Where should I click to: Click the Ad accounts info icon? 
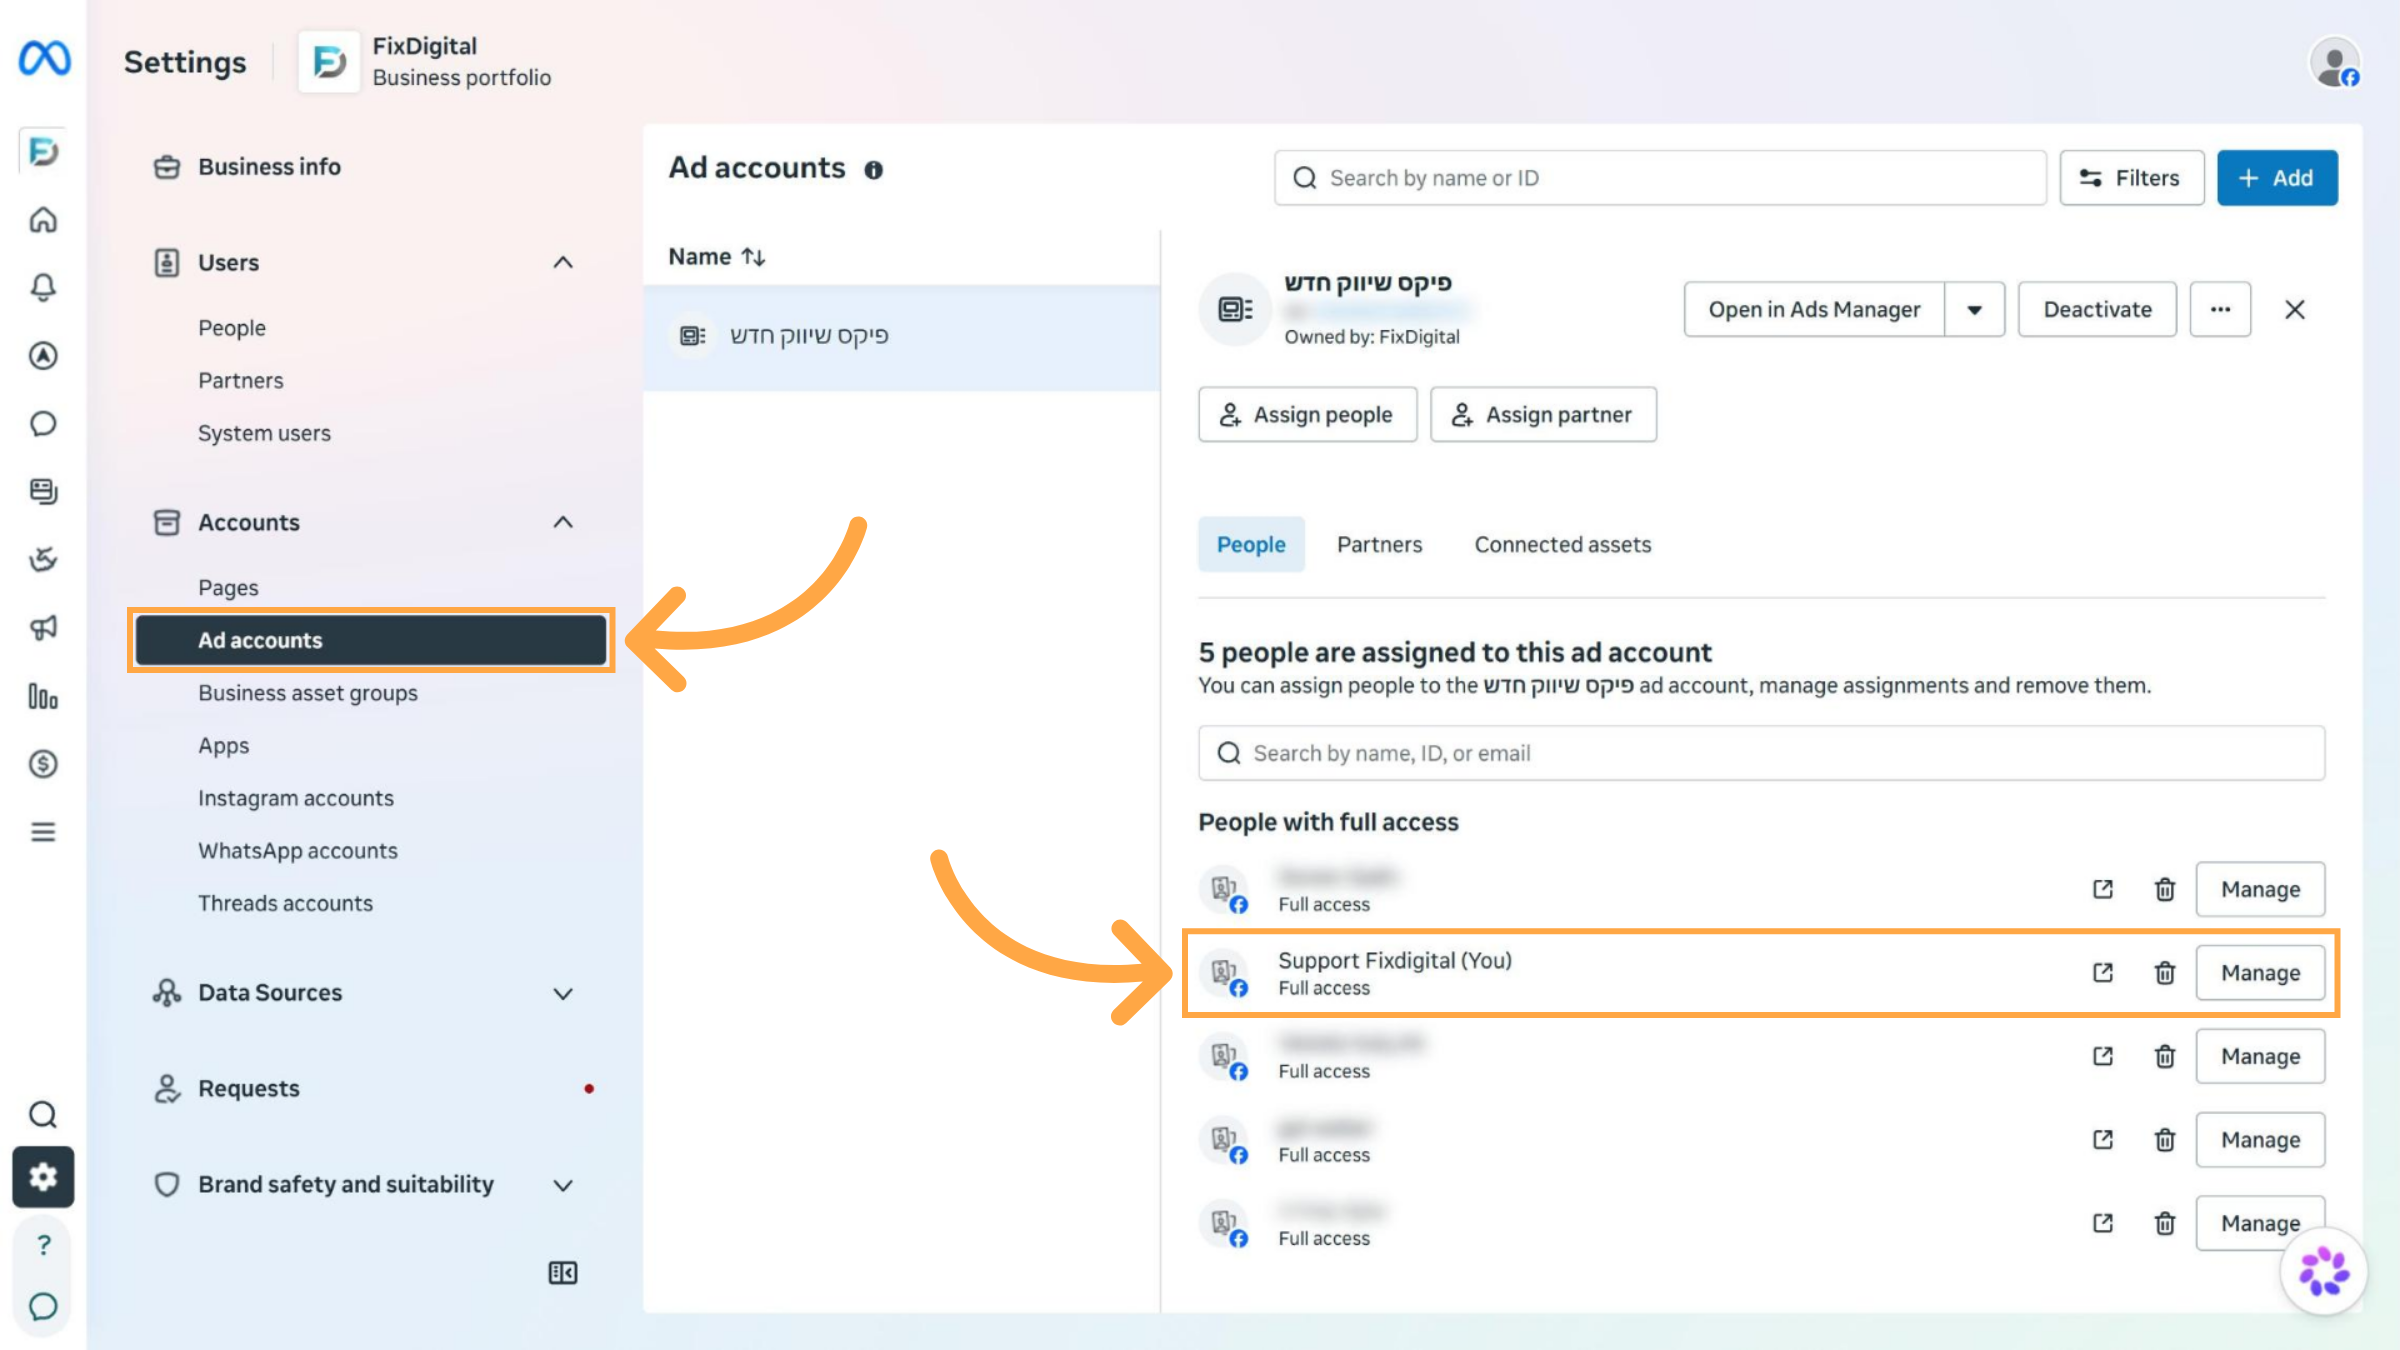coord(874,170)
